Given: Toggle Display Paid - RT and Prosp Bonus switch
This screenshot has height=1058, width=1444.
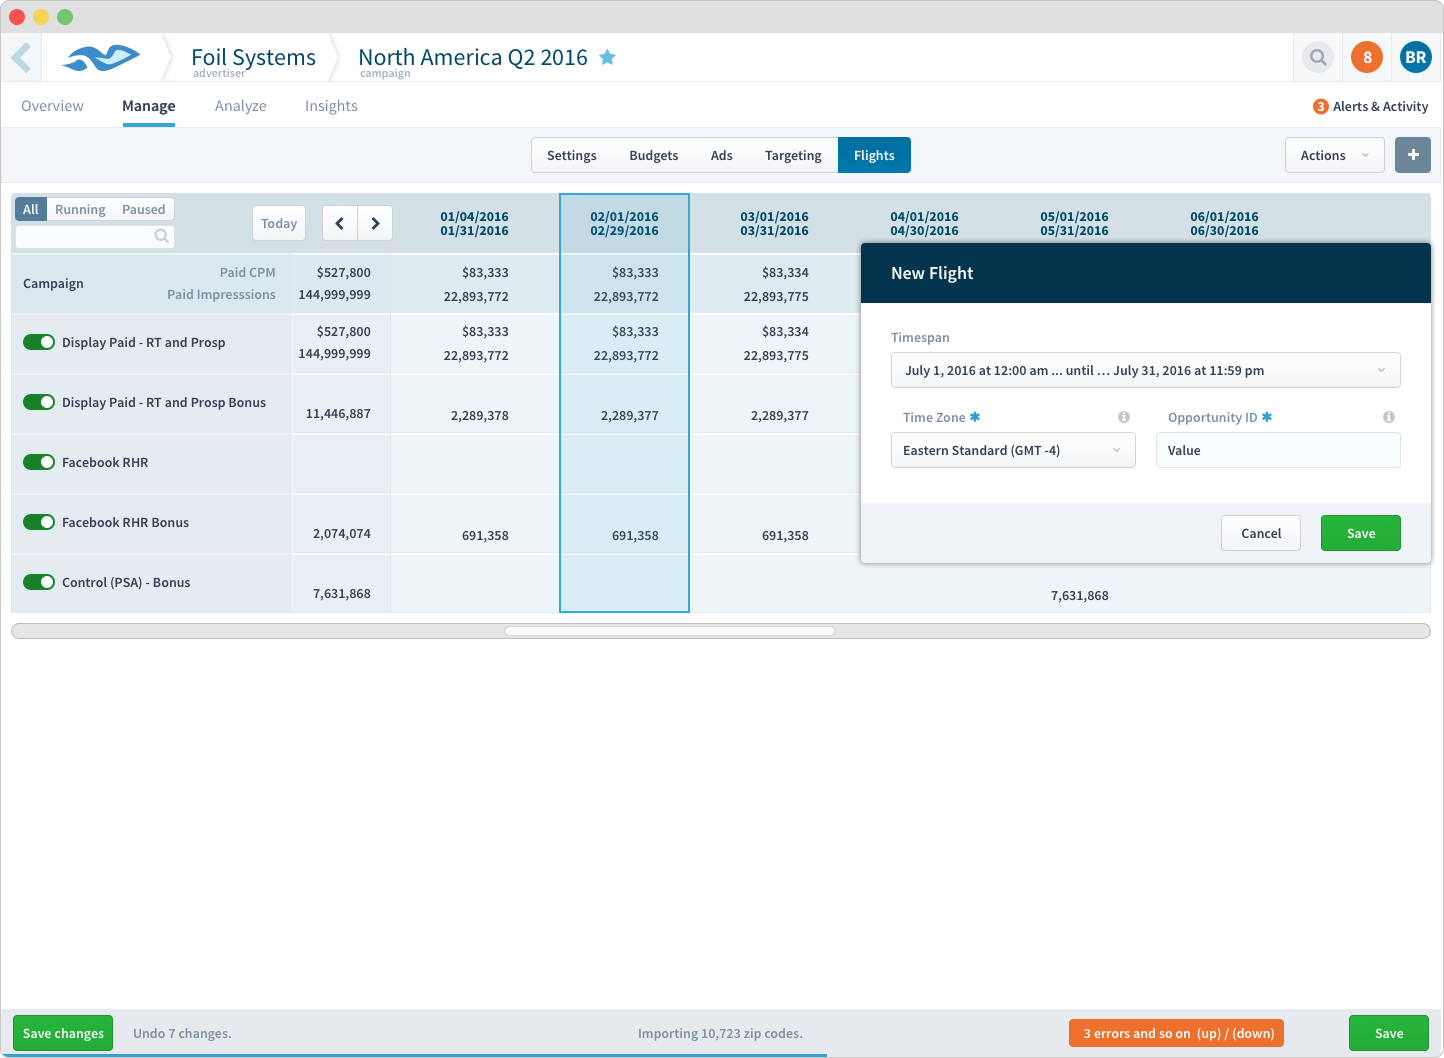Looking at the screenshot, I should point(39,402).
